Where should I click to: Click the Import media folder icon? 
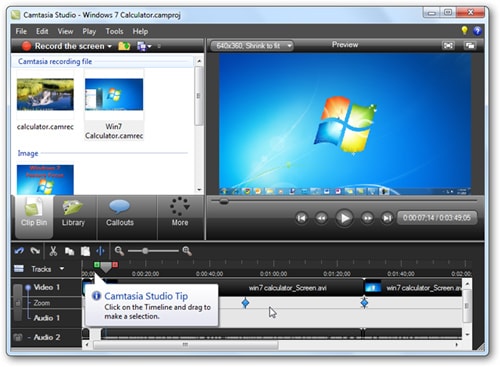(124, 46)
